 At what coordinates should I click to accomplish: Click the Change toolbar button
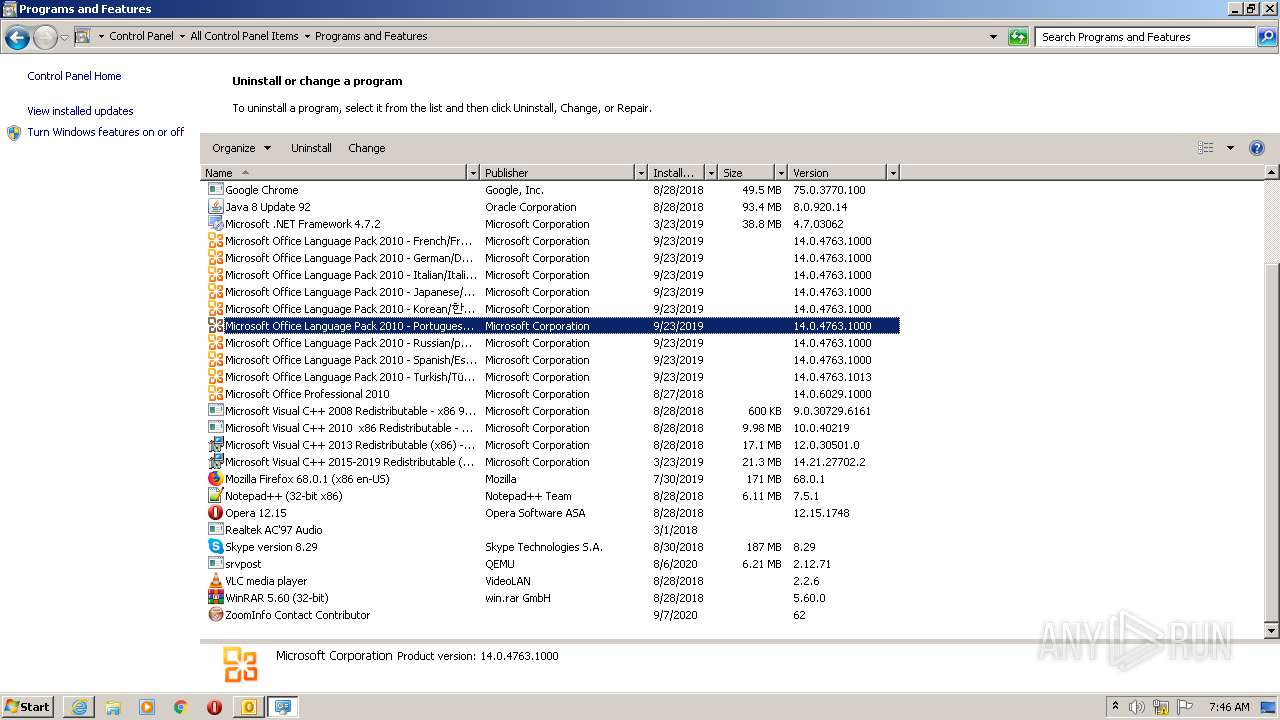pyautogui.click(x=367, y=148)
